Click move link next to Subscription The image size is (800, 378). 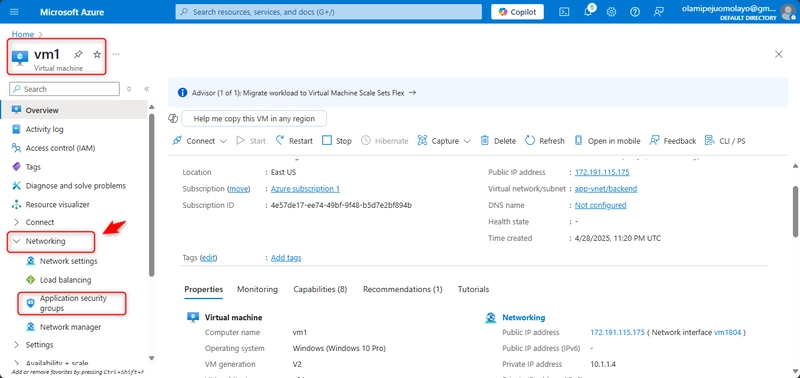click(x=239, y=189)
